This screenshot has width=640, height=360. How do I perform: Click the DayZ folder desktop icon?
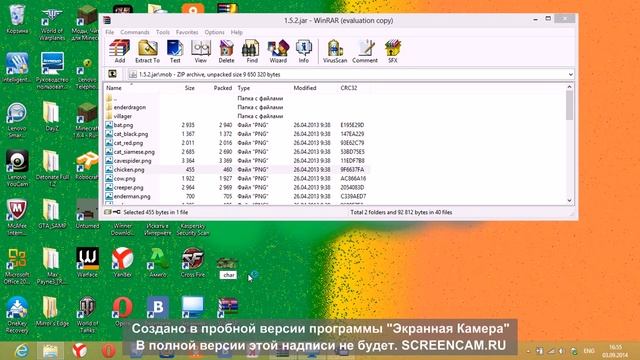pos(51,116)
